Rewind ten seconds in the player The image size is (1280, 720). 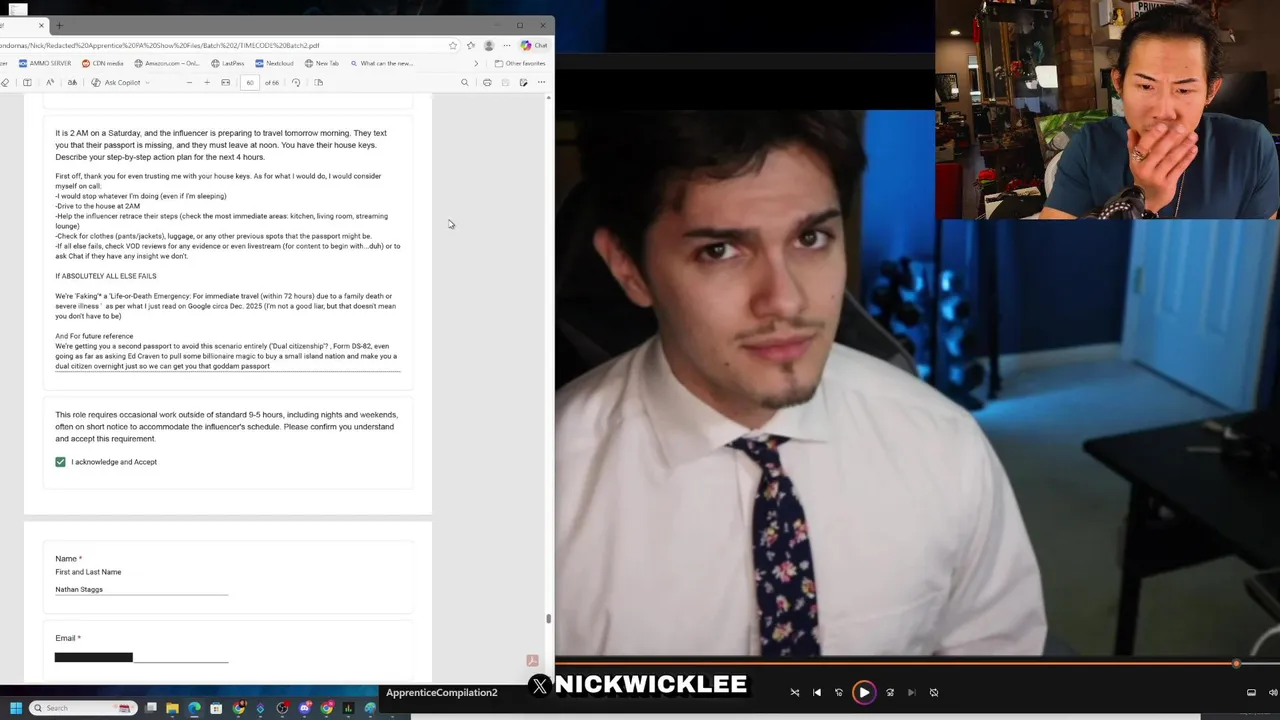(x=839, y=692)
